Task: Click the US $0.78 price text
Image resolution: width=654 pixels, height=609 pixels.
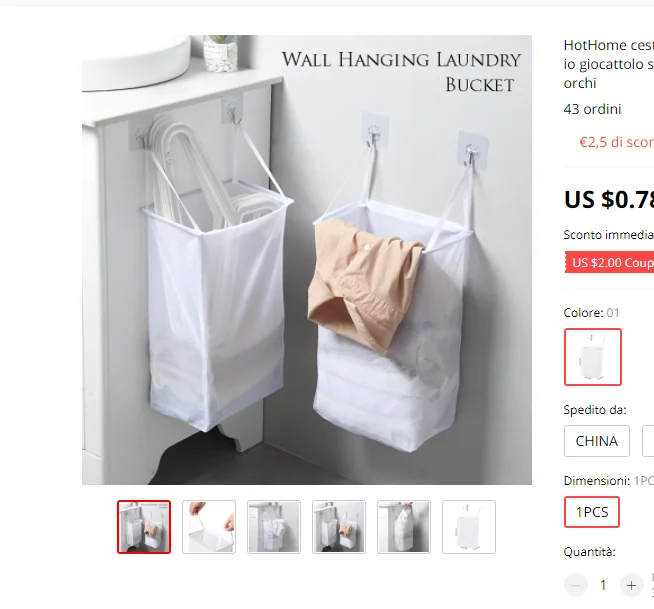Action: click(x=609, y=199)
